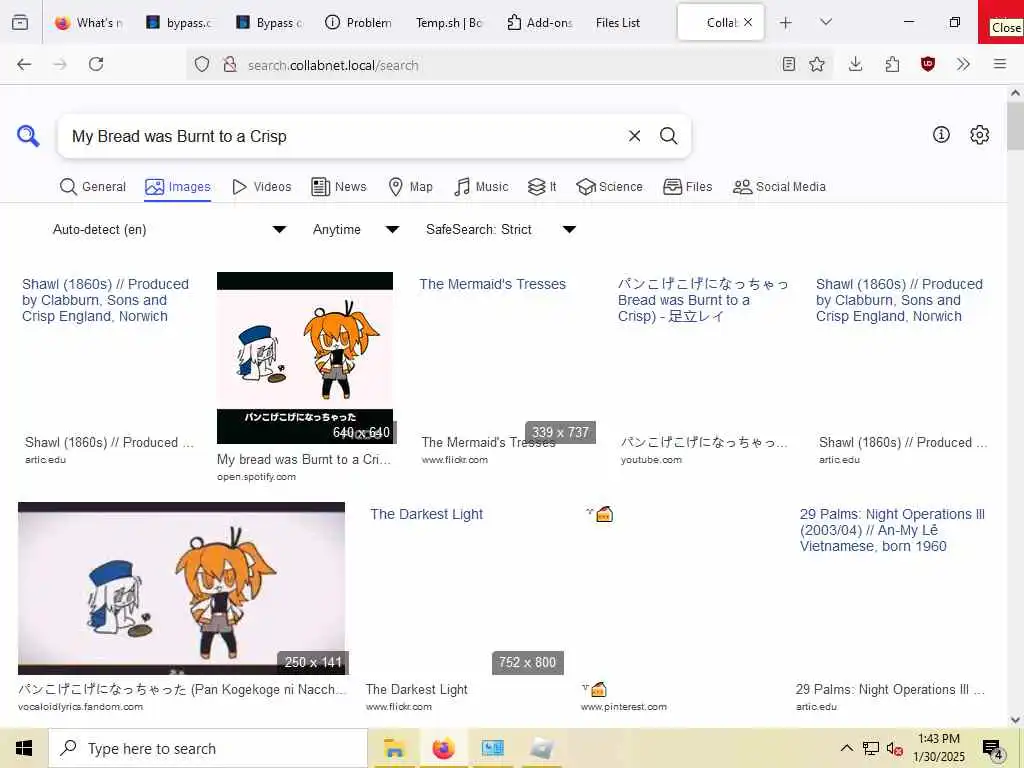This screenshot has width=1024, height=768.
Task: Bookmark this page with star icon
Action: [x=816, y=64]
